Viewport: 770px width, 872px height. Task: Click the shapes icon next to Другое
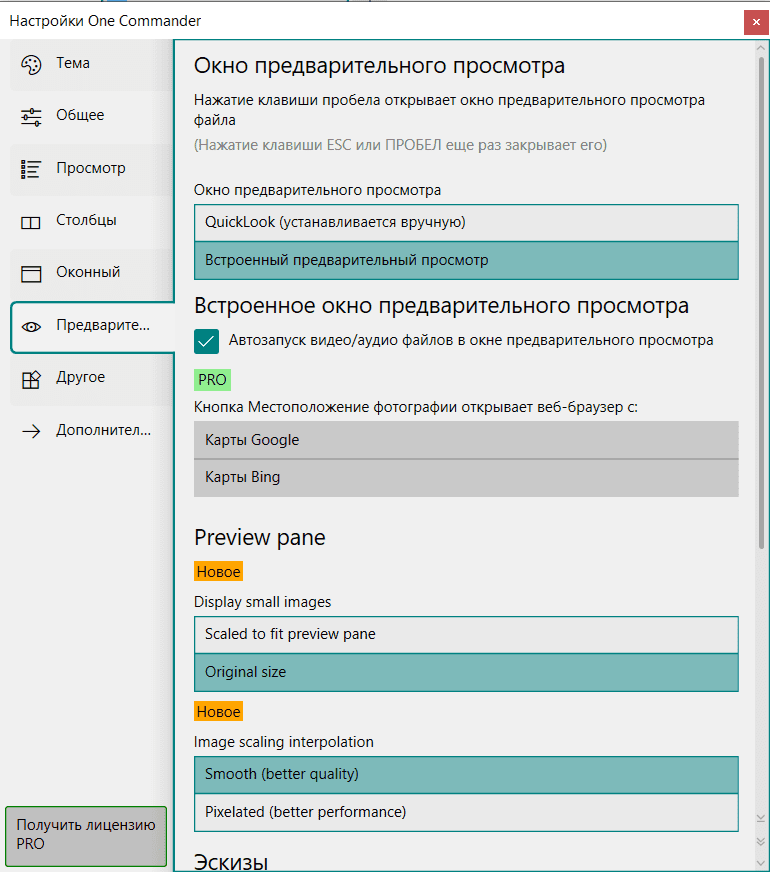[x=31, y=378]
